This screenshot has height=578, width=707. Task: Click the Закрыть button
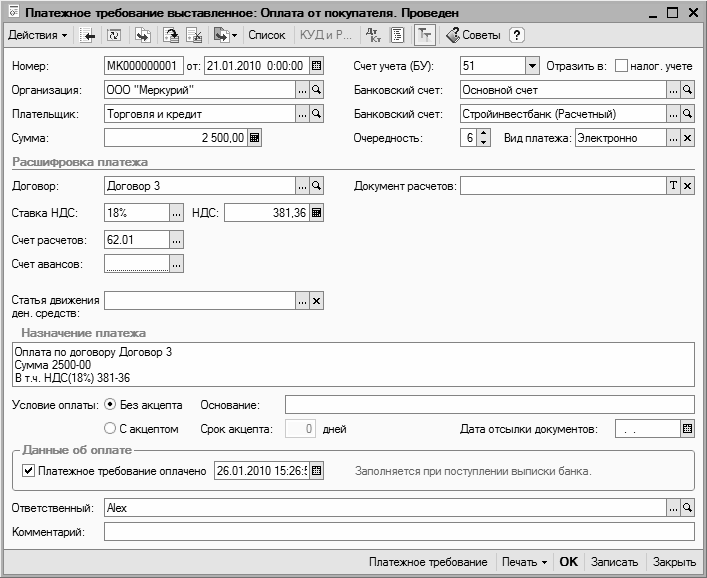[x=674, y=562]
